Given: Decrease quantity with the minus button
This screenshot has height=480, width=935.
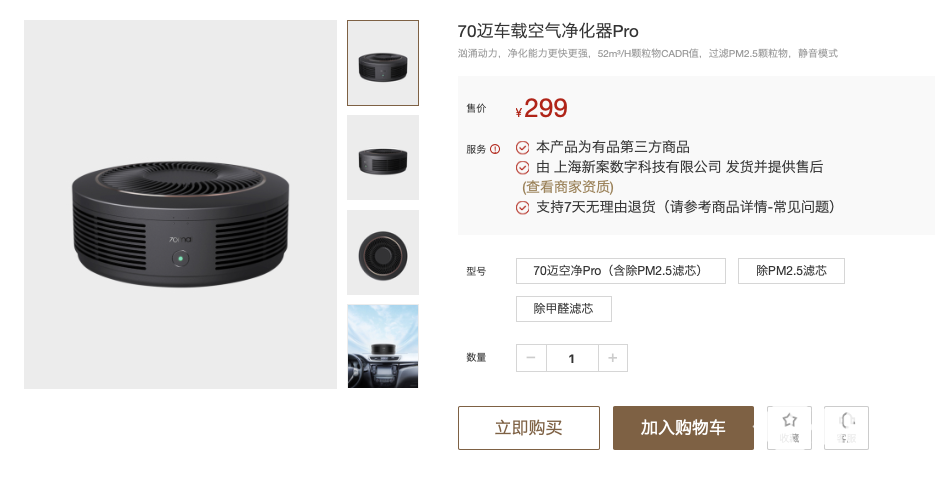Looking at the screenshot, I should [x=531, y=358].
